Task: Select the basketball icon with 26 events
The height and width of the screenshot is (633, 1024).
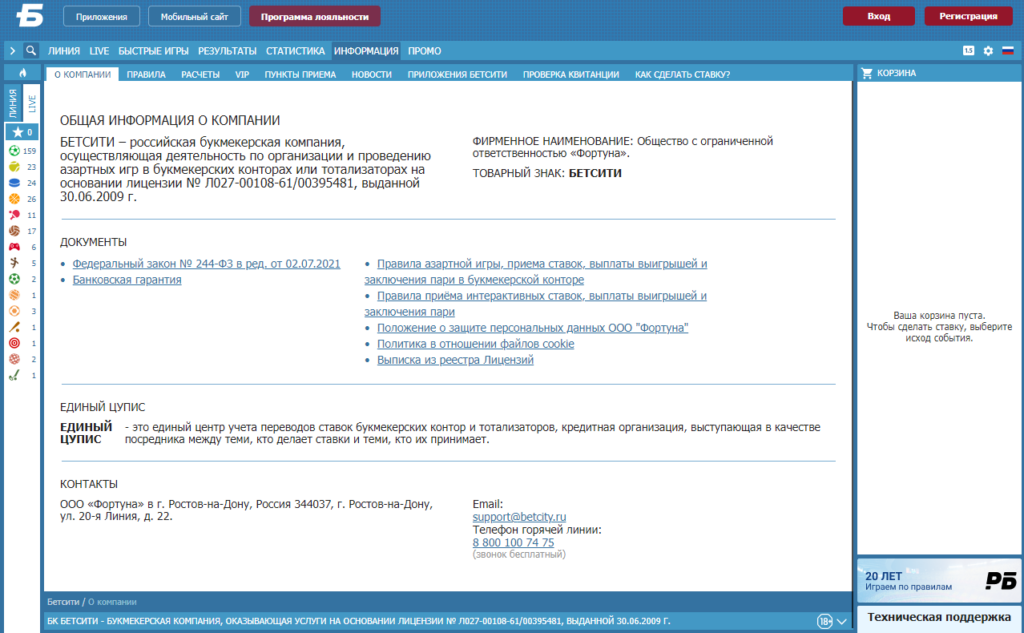Action: 14,199
